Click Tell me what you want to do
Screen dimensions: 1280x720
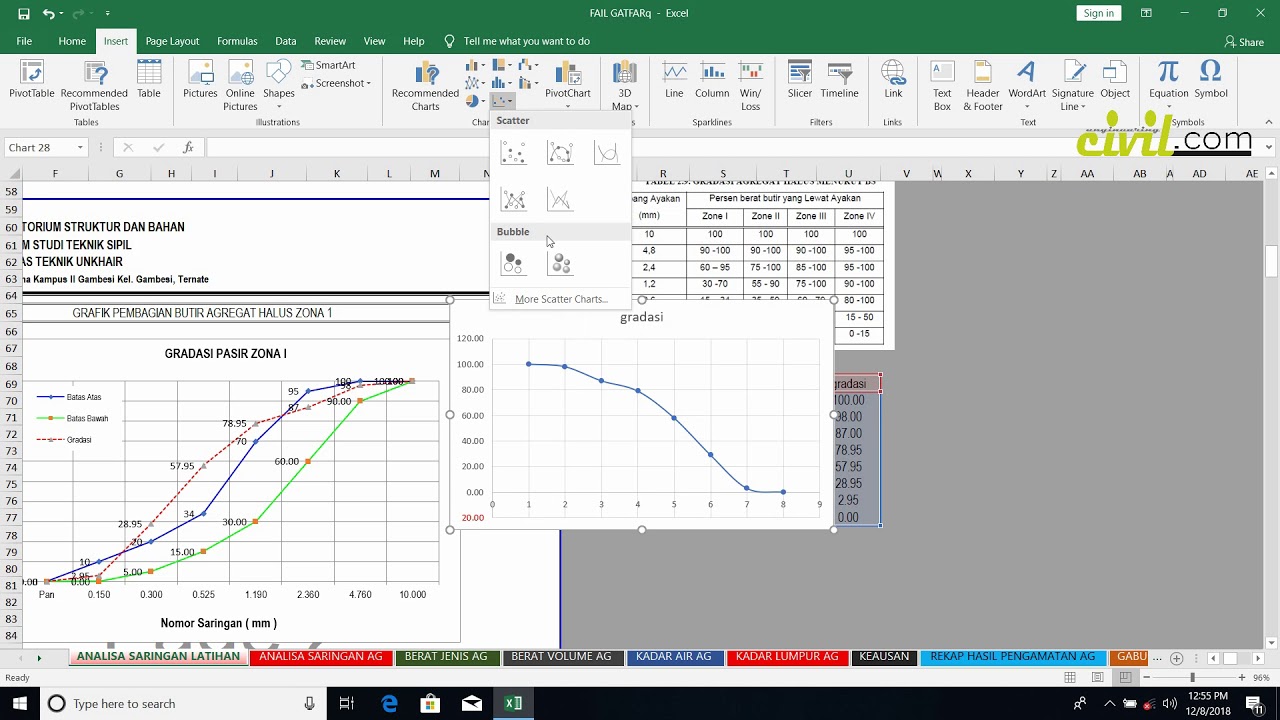point(517,41)
